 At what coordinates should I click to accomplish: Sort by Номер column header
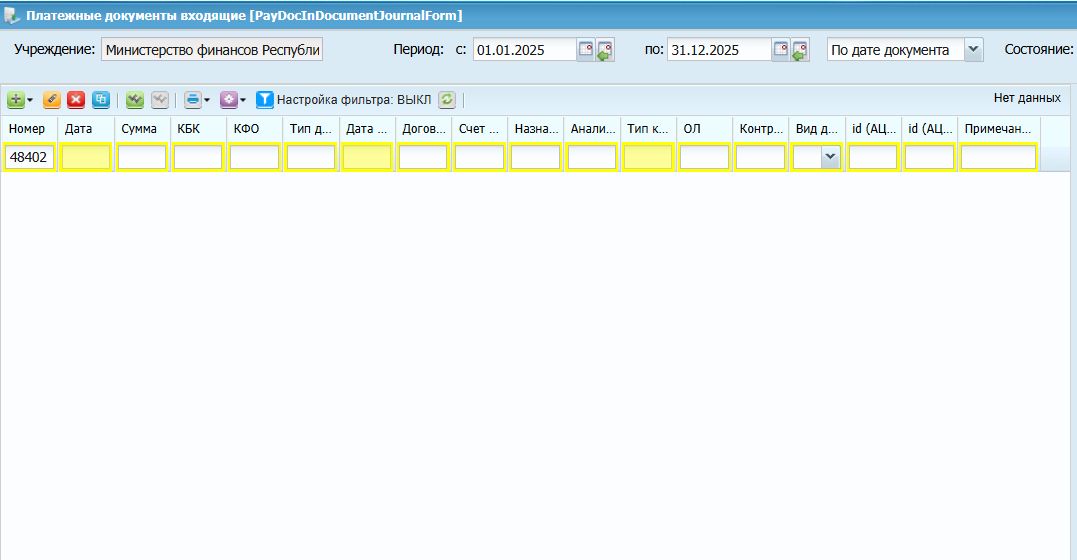[x=27, y=128]
